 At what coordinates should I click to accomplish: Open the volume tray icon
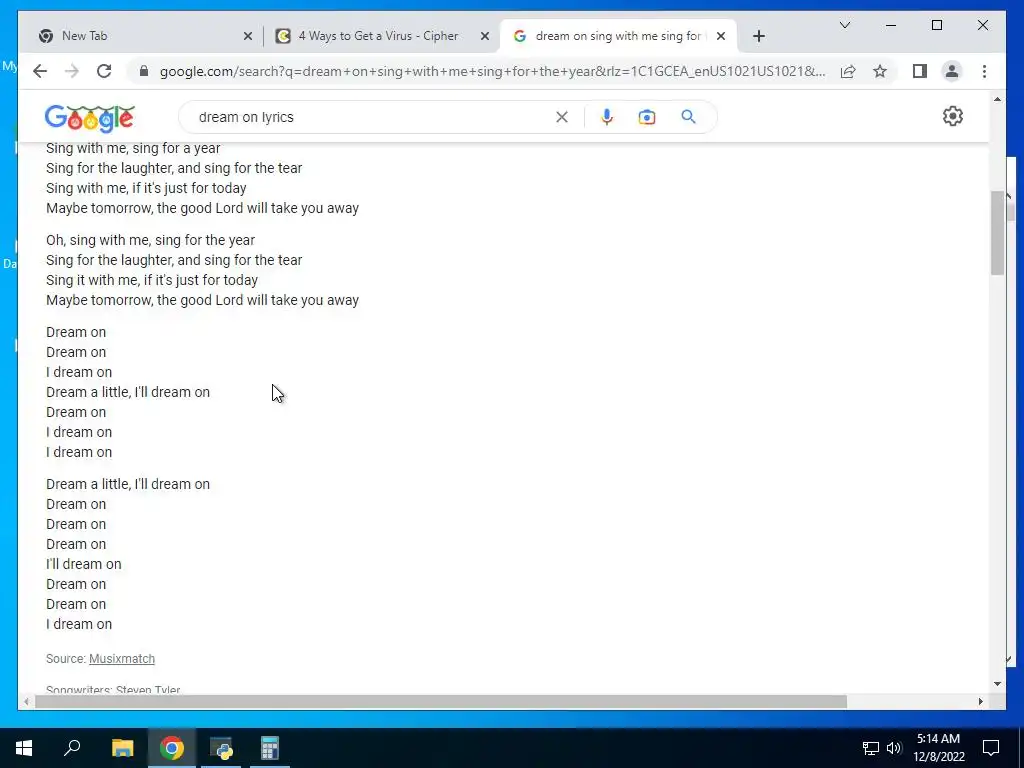click(x=893, y=748)
